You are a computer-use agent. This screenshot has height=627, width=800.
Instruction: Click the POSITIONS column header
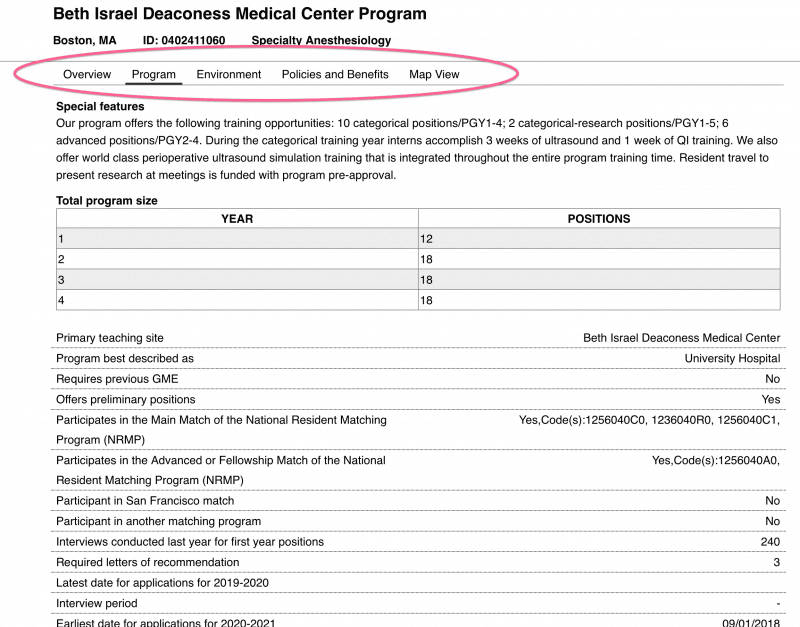(x=599, y=219)
